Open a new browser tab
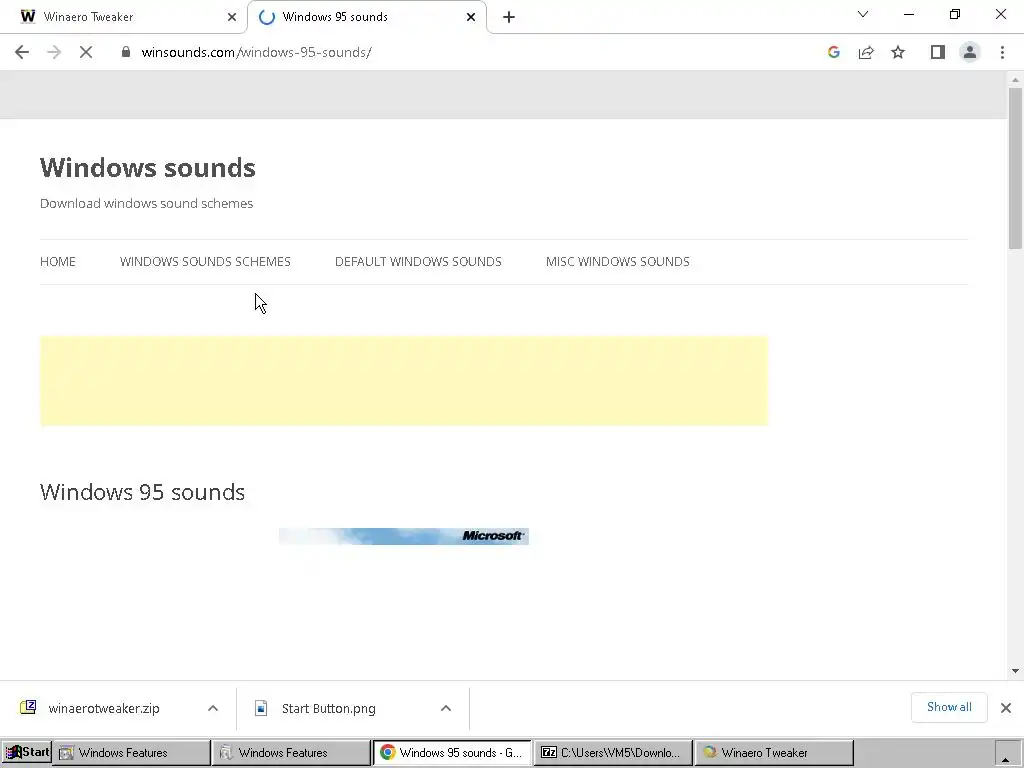Screen dimensions: 1024x768 pyautogui.click(x=509, y=17)
